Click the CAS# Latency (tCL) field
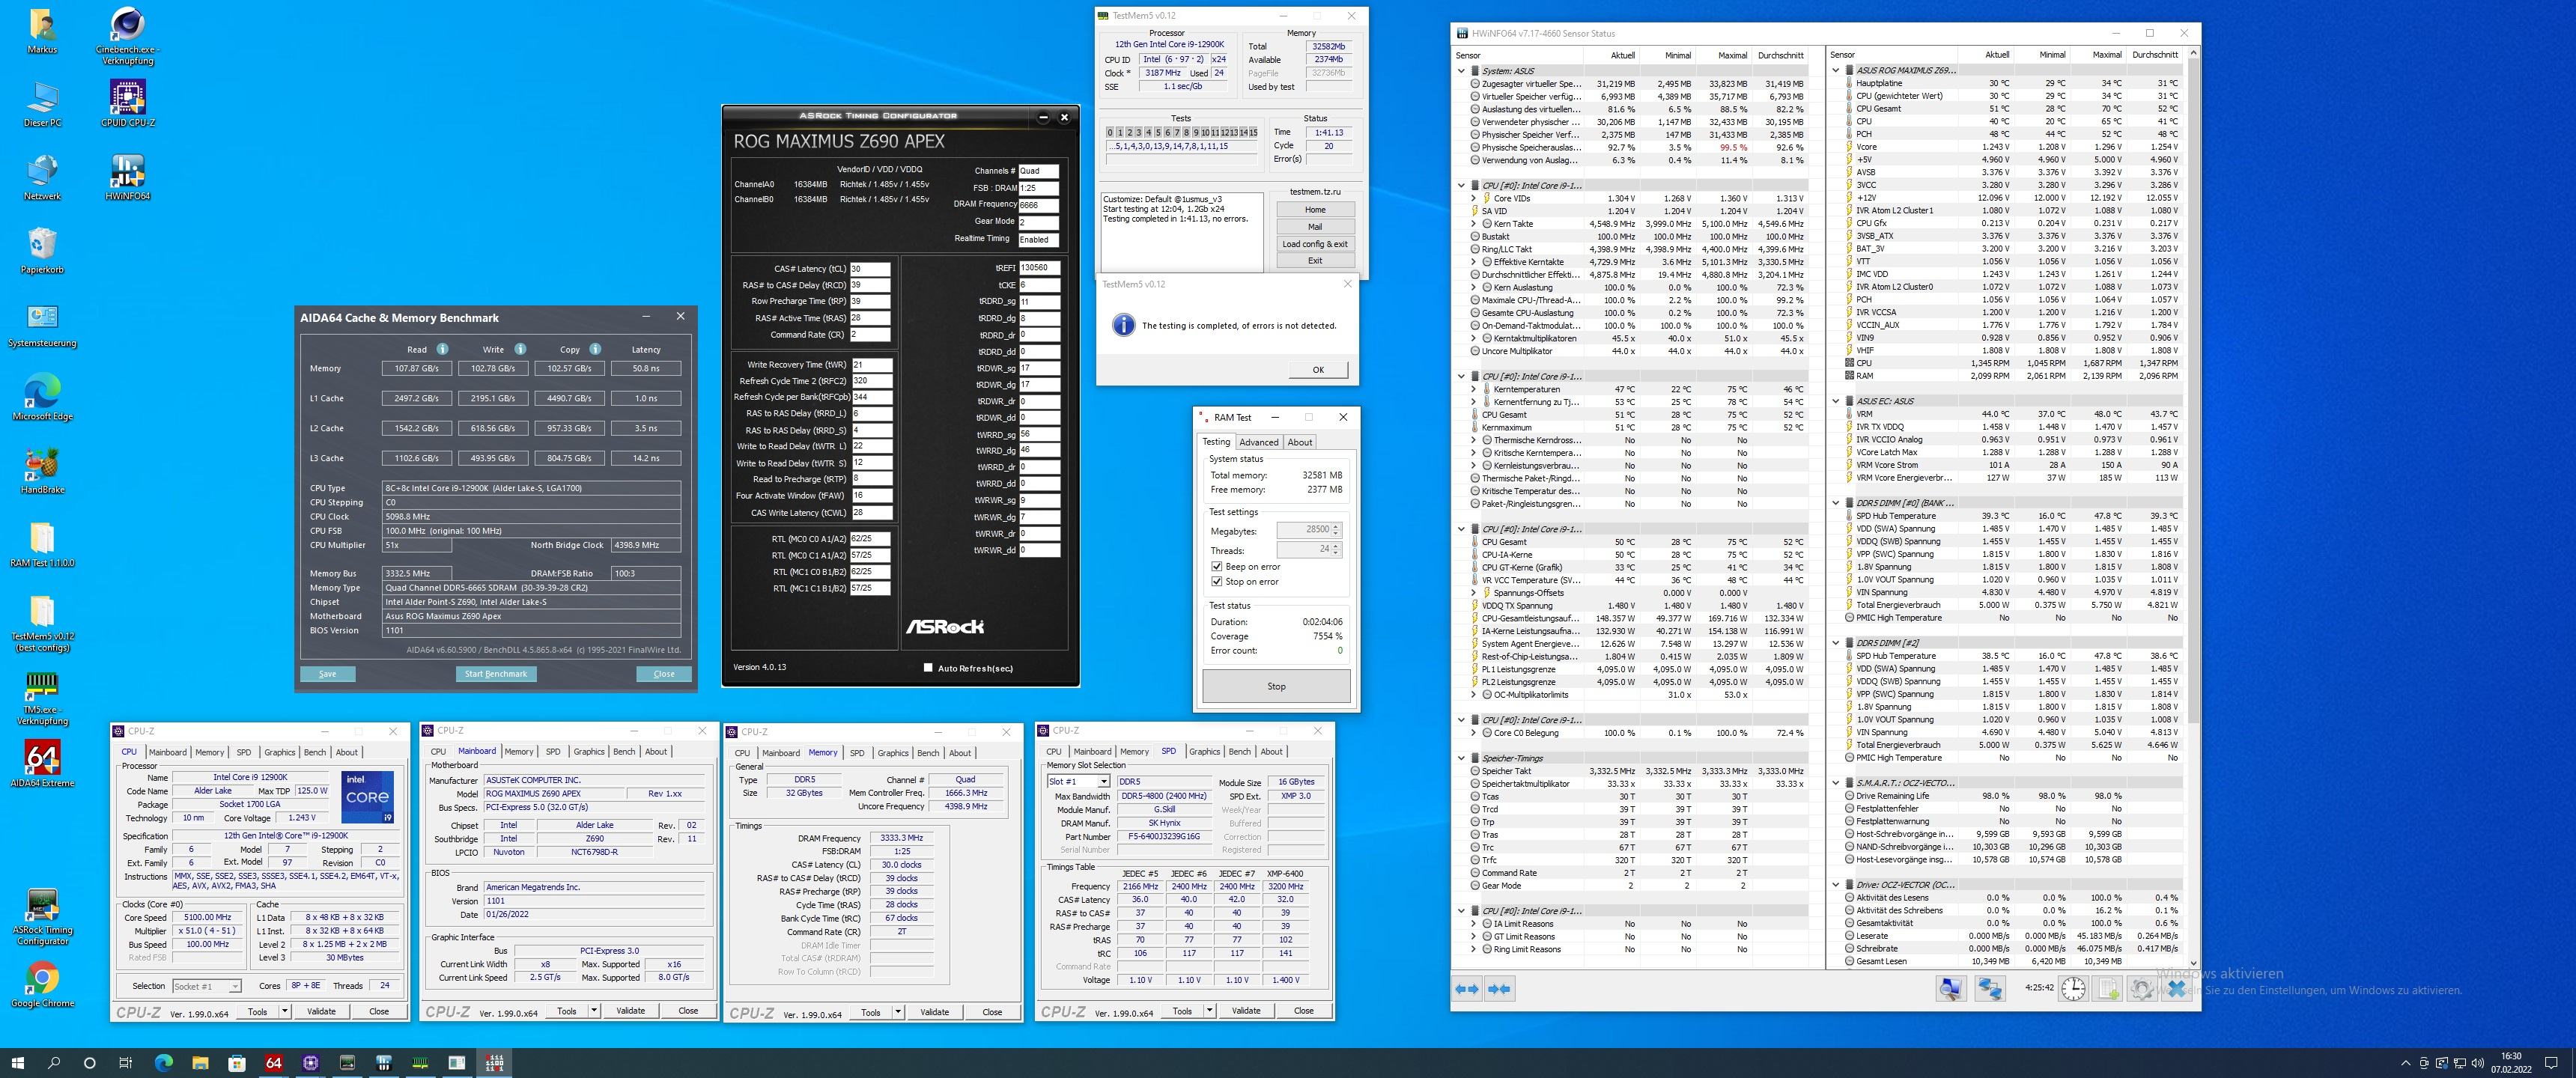 870,269
